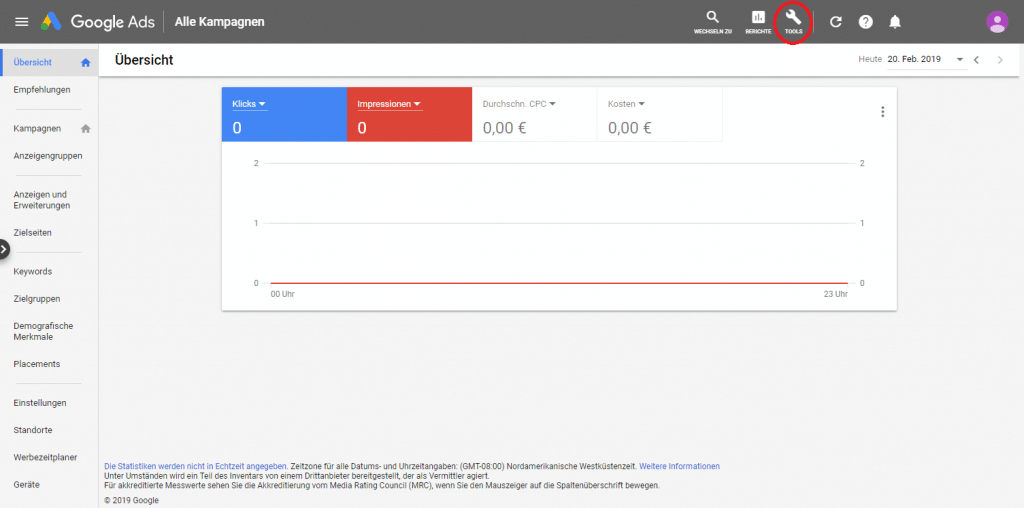Click the © 2019 Google footer text
The image size is (1024, 508).
pos(131,501)
